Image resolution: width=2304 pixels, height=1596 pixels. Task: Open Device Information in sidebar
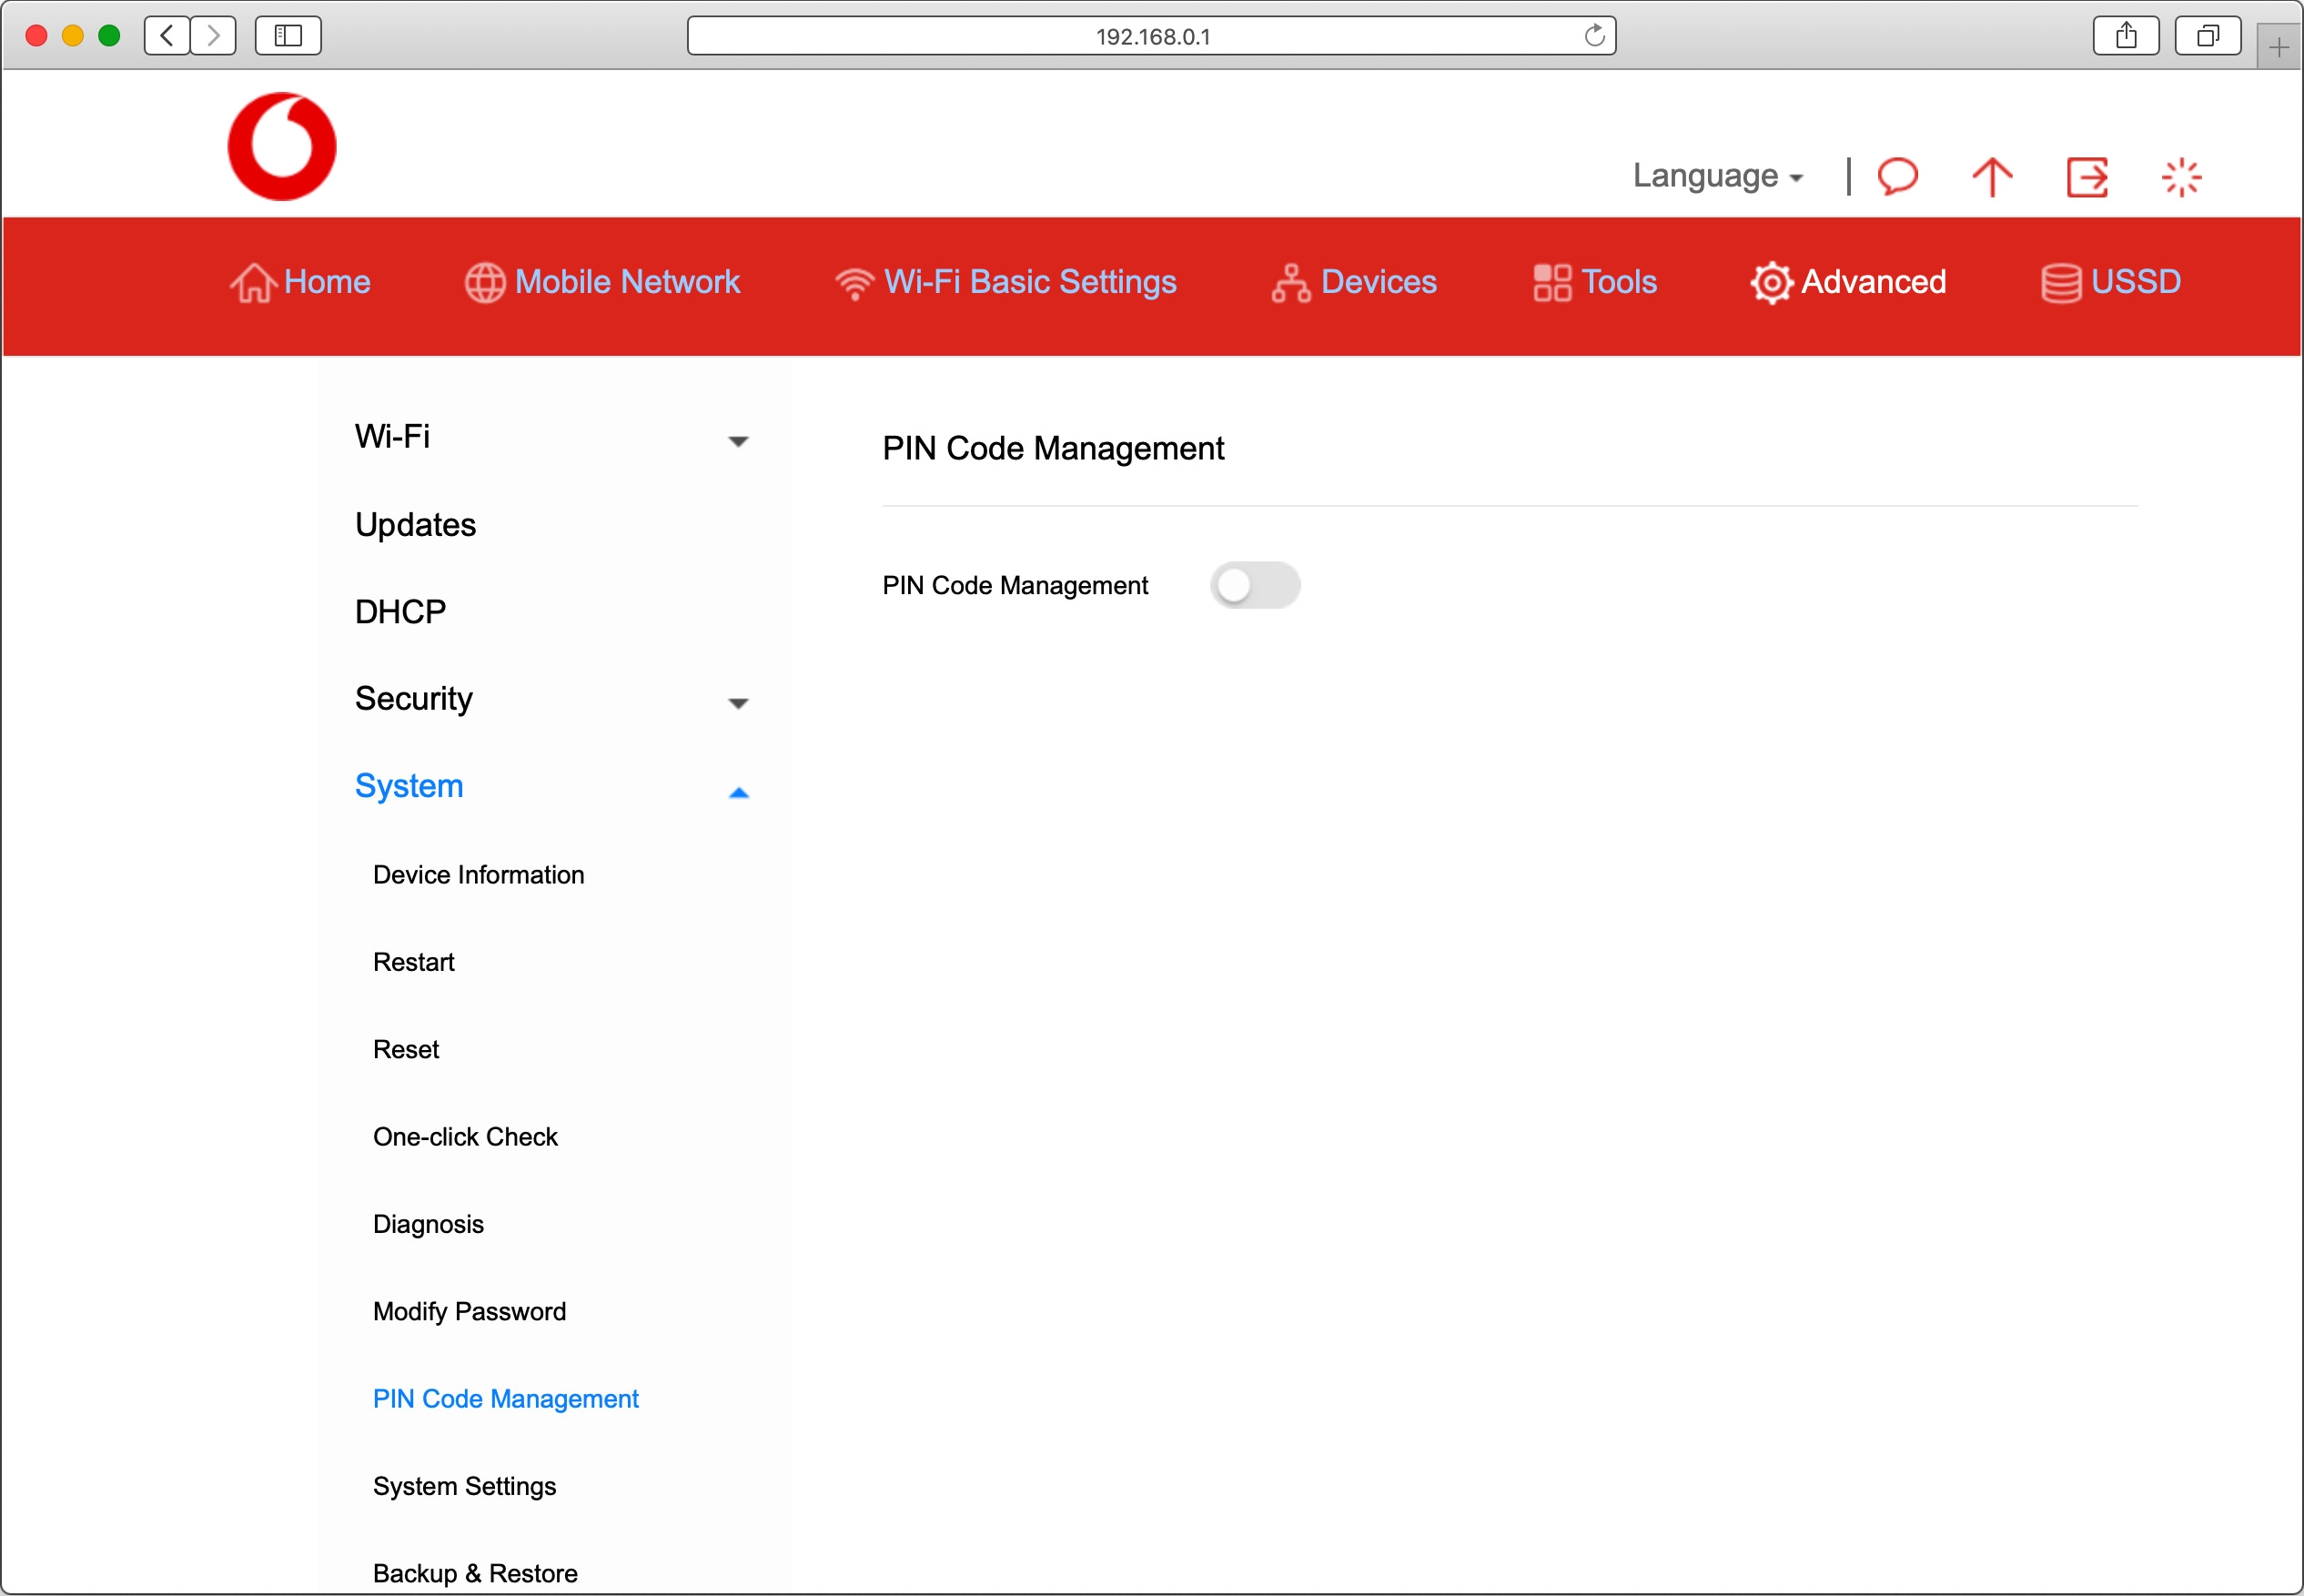478,875
